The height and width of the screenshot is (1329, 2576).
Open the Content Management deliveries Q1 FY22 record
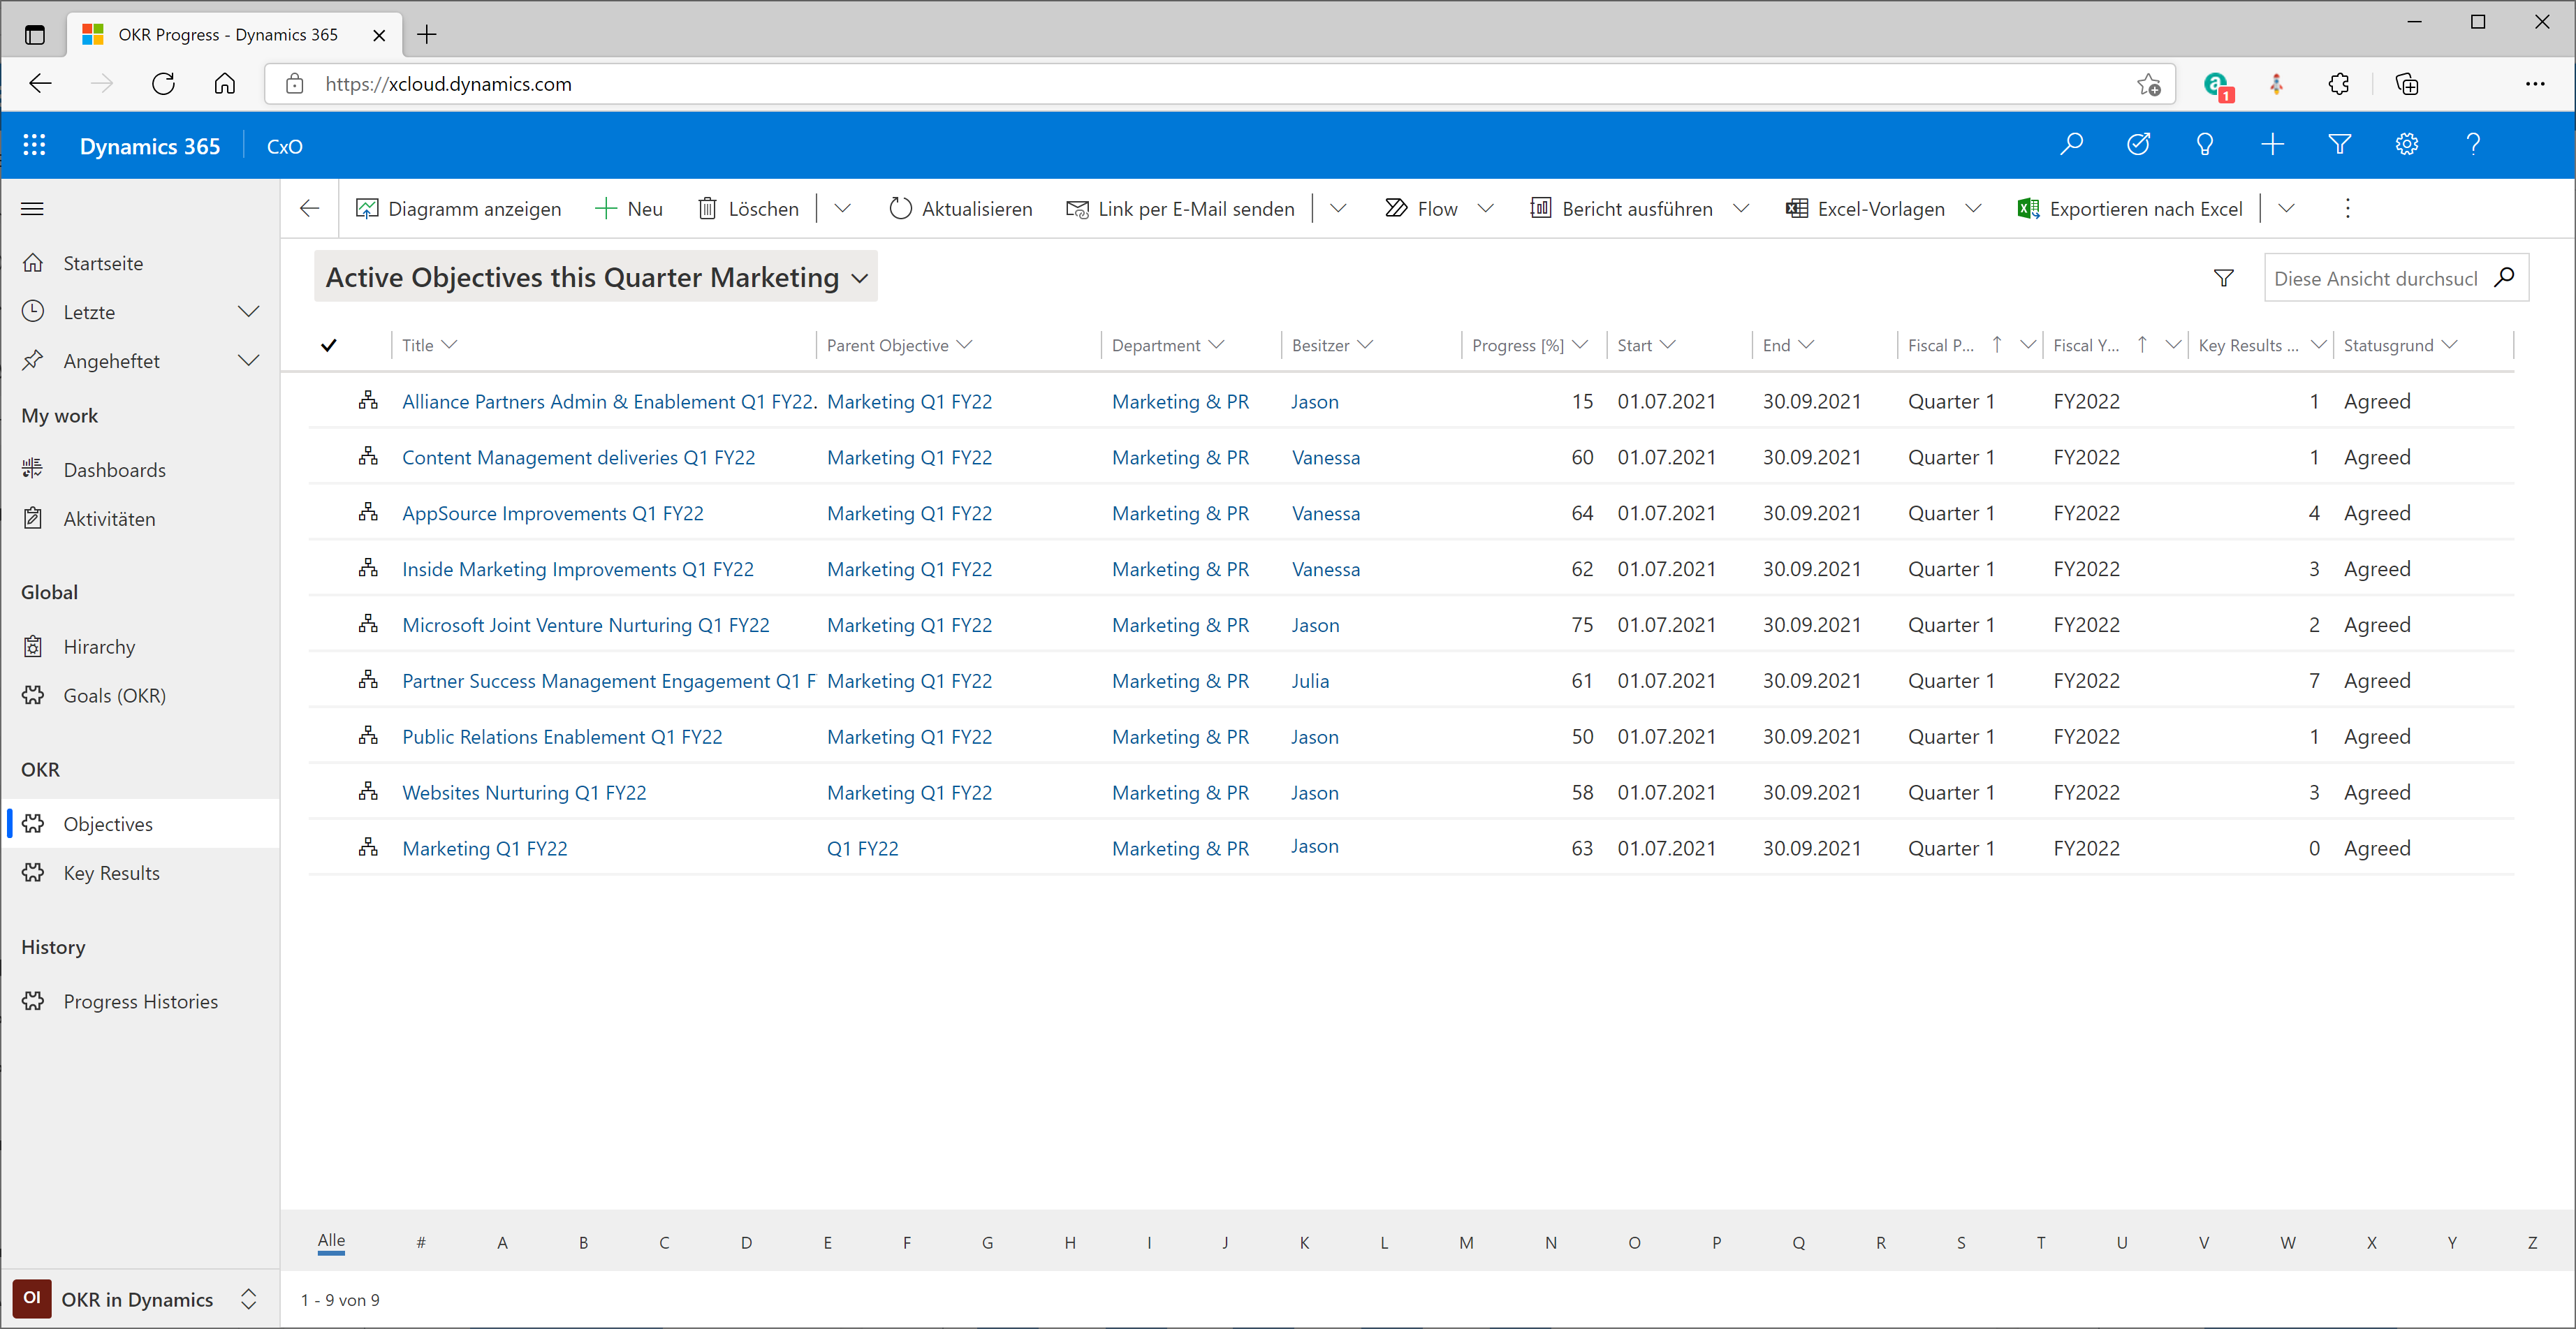point(578,457)
